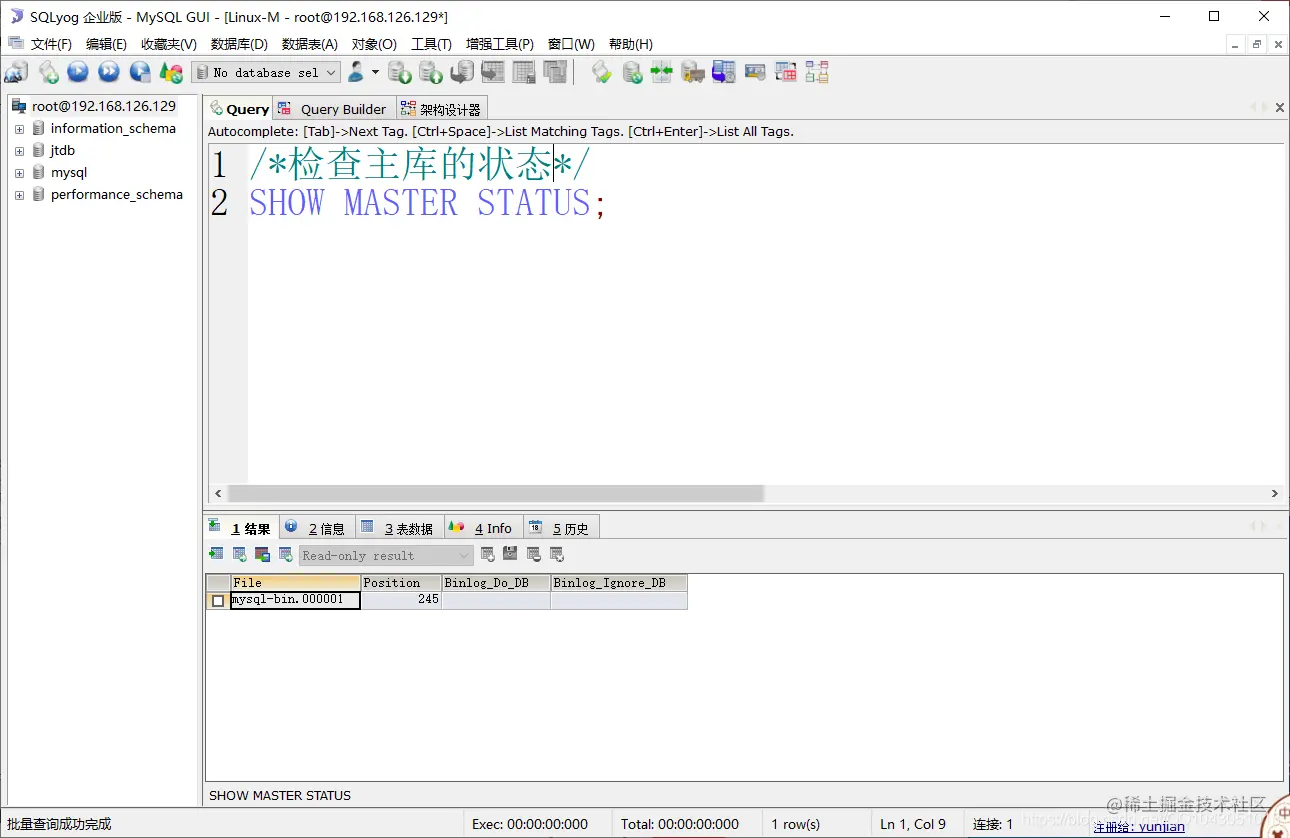Image resolution: width=1290 pixels, height=838 pixels.
Task: Open the User Manager person icon
Action: tap(355, 72)
